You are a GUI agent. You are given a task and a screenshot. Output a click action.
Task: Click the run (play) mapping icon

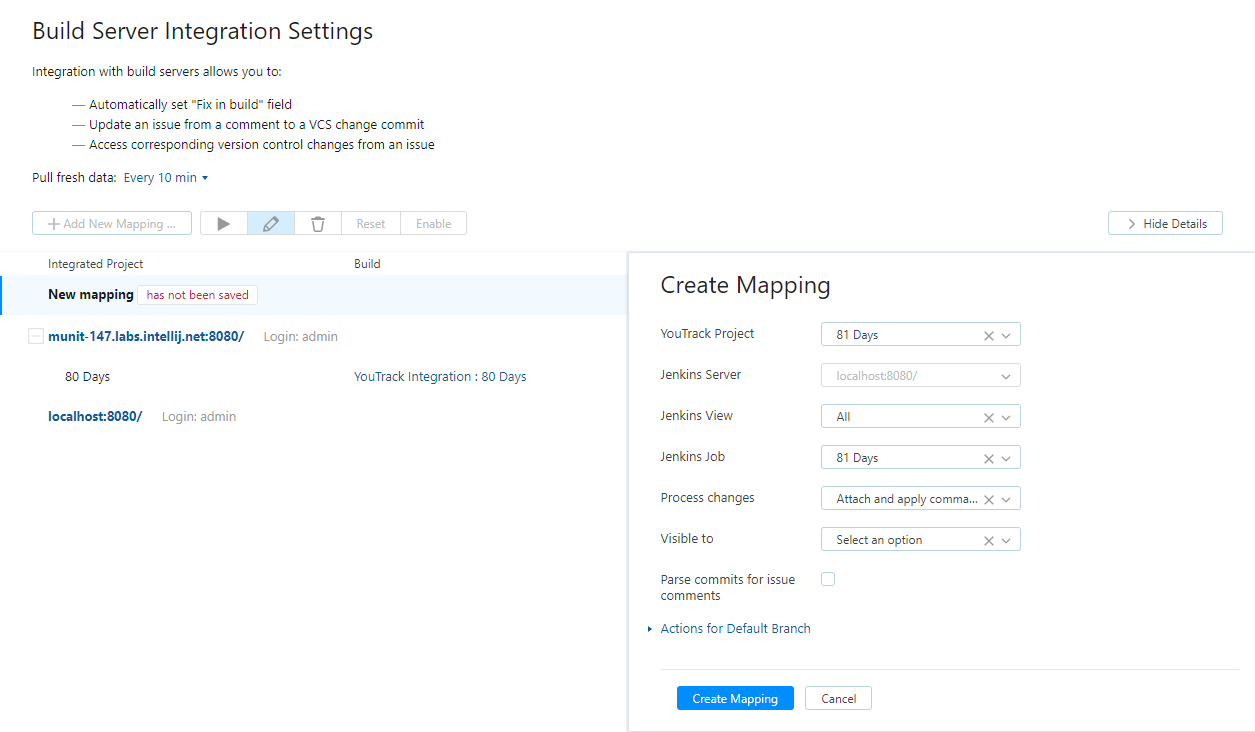[x=224, y=224]
